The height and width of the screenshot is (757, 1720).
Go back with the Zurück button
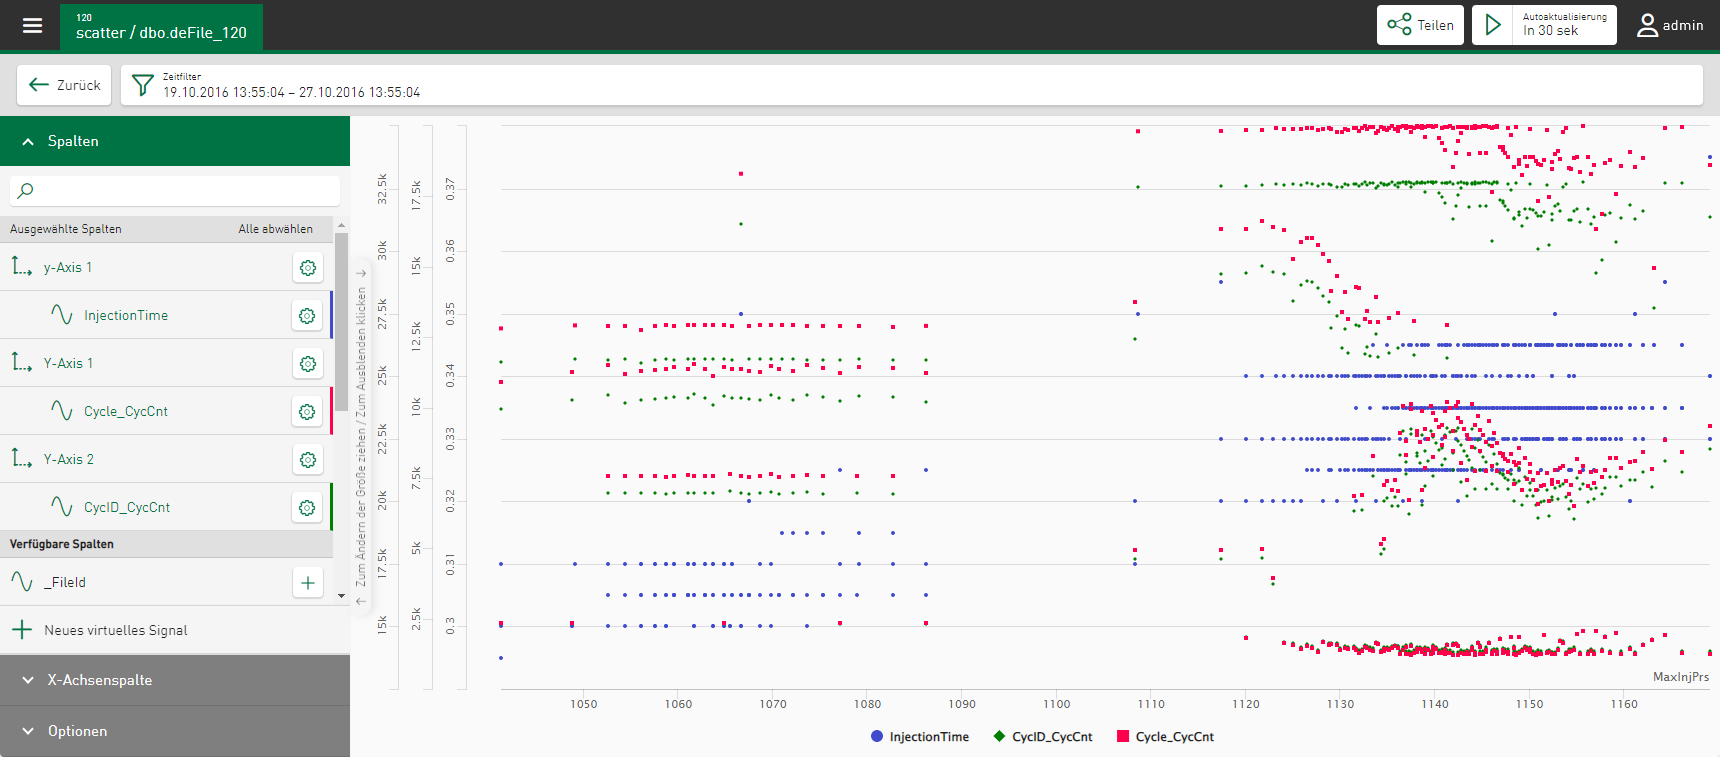pos(64,85)
